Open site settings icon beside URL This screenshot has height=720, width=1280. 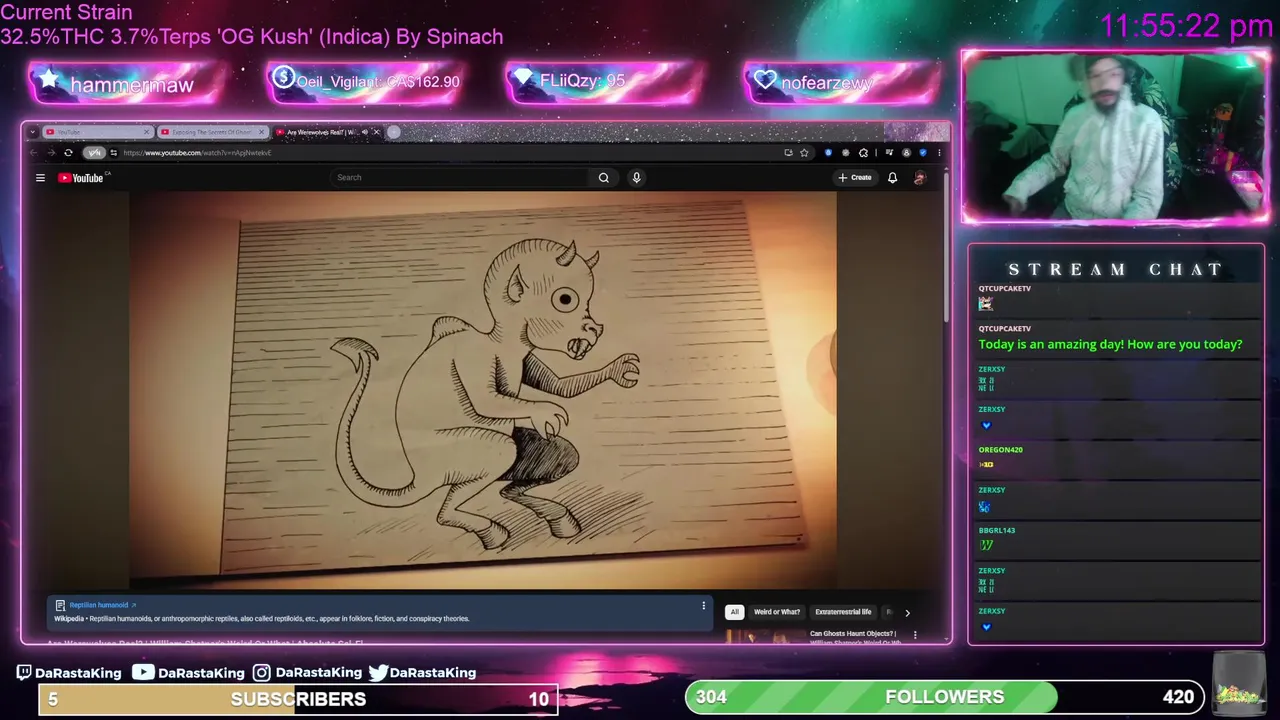click(114, 153)
